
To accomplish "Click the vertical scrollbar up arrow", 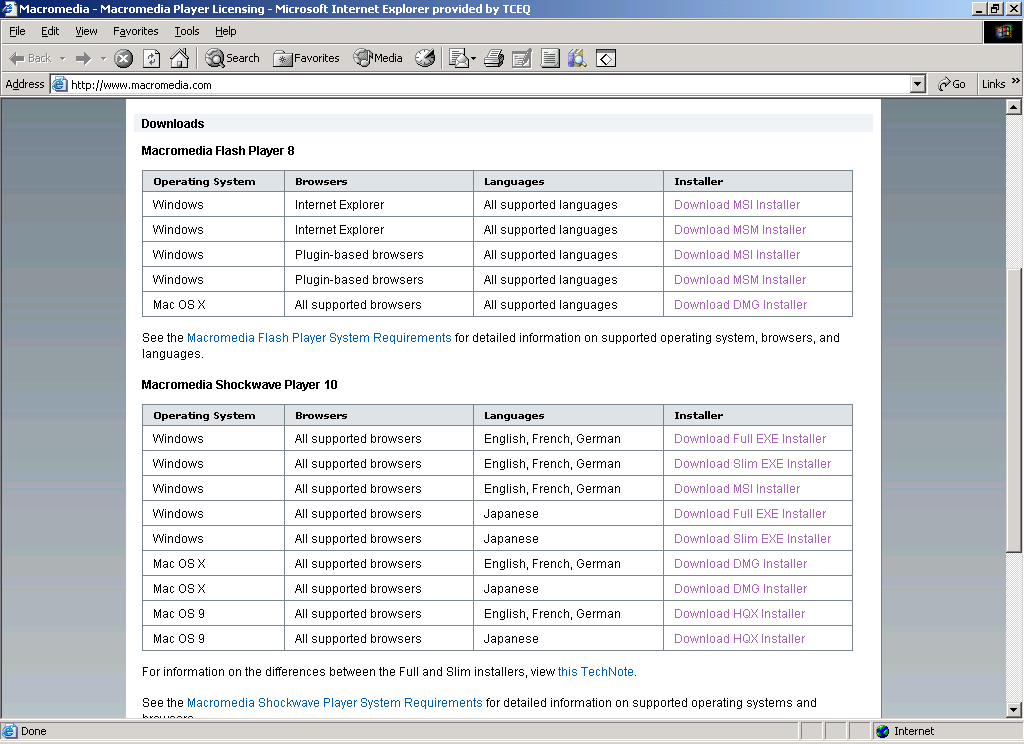I will 1014,106.
